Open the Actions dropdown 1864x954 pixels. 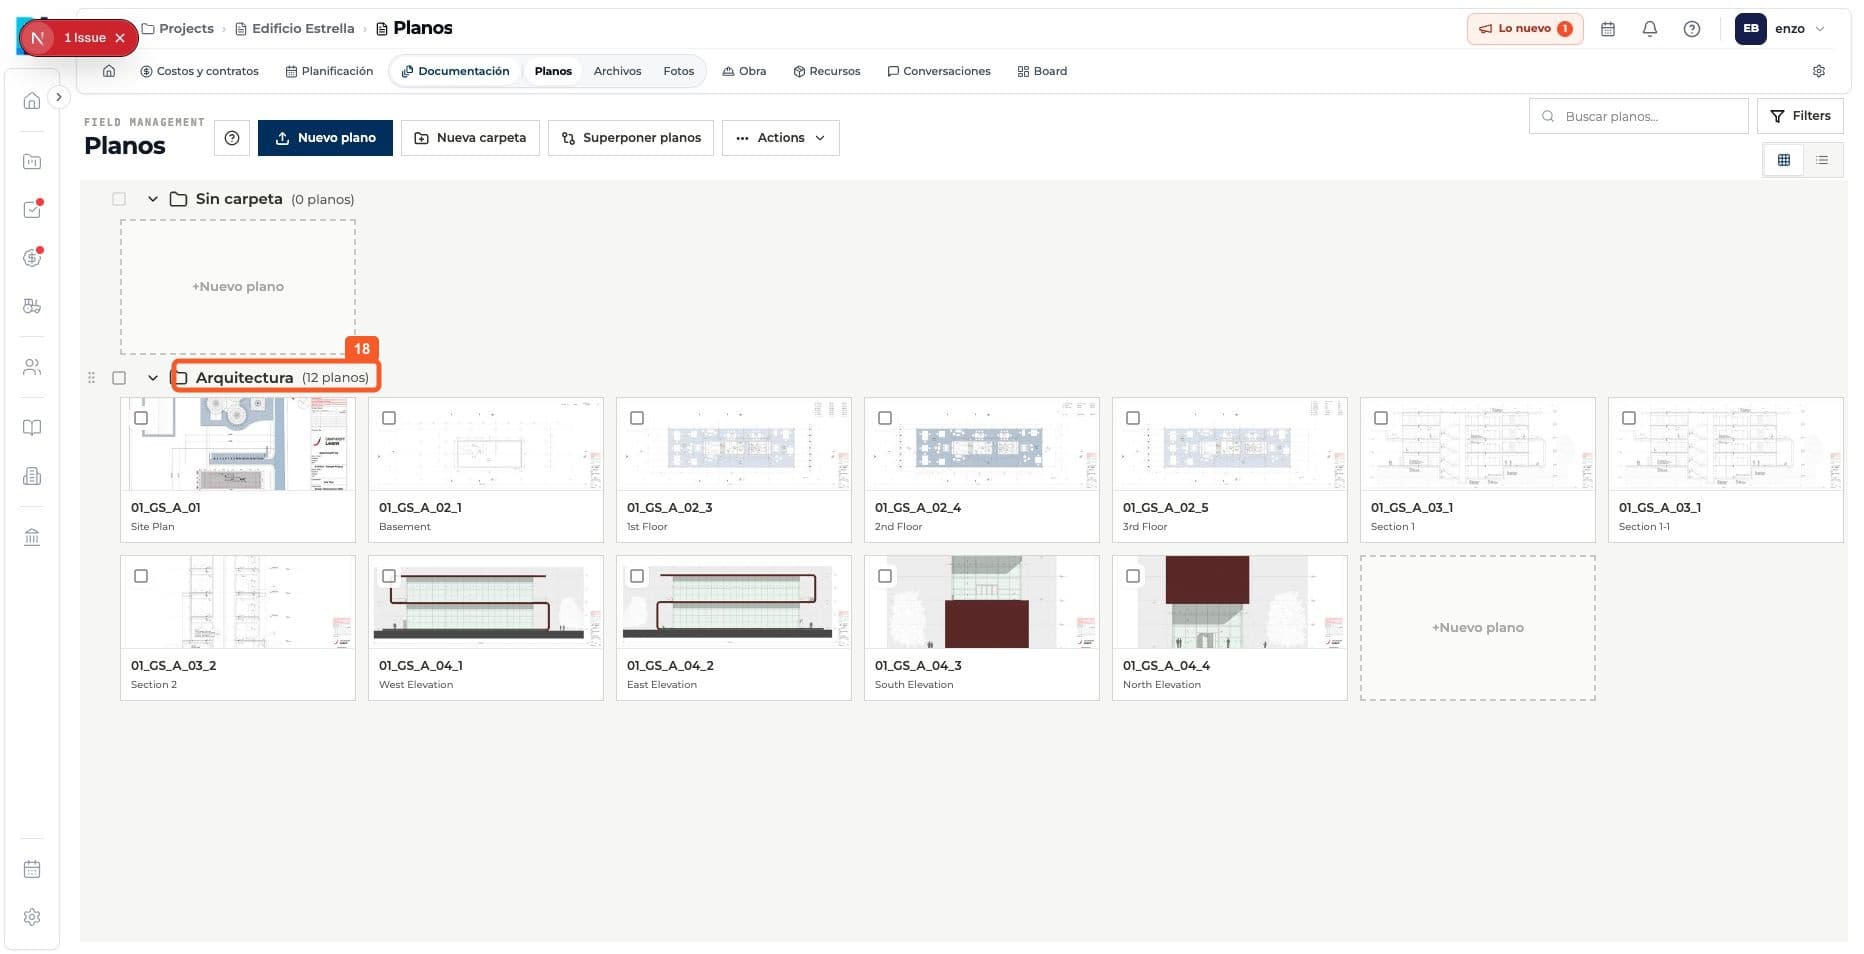point(781,138)
